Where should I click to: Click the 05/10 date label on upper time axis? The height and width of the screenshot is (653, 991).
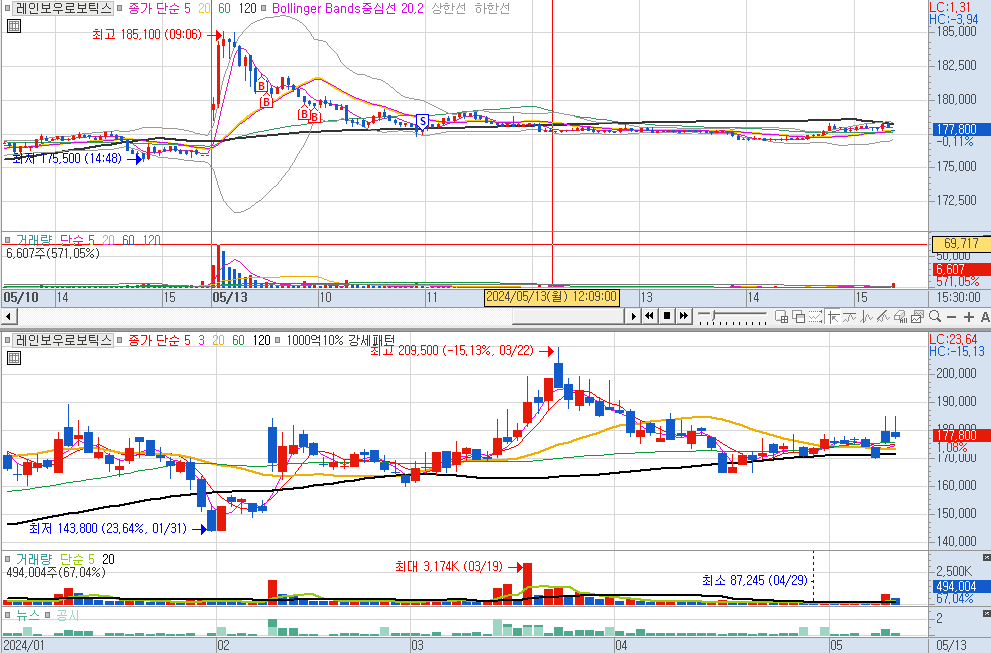[21, 297]
